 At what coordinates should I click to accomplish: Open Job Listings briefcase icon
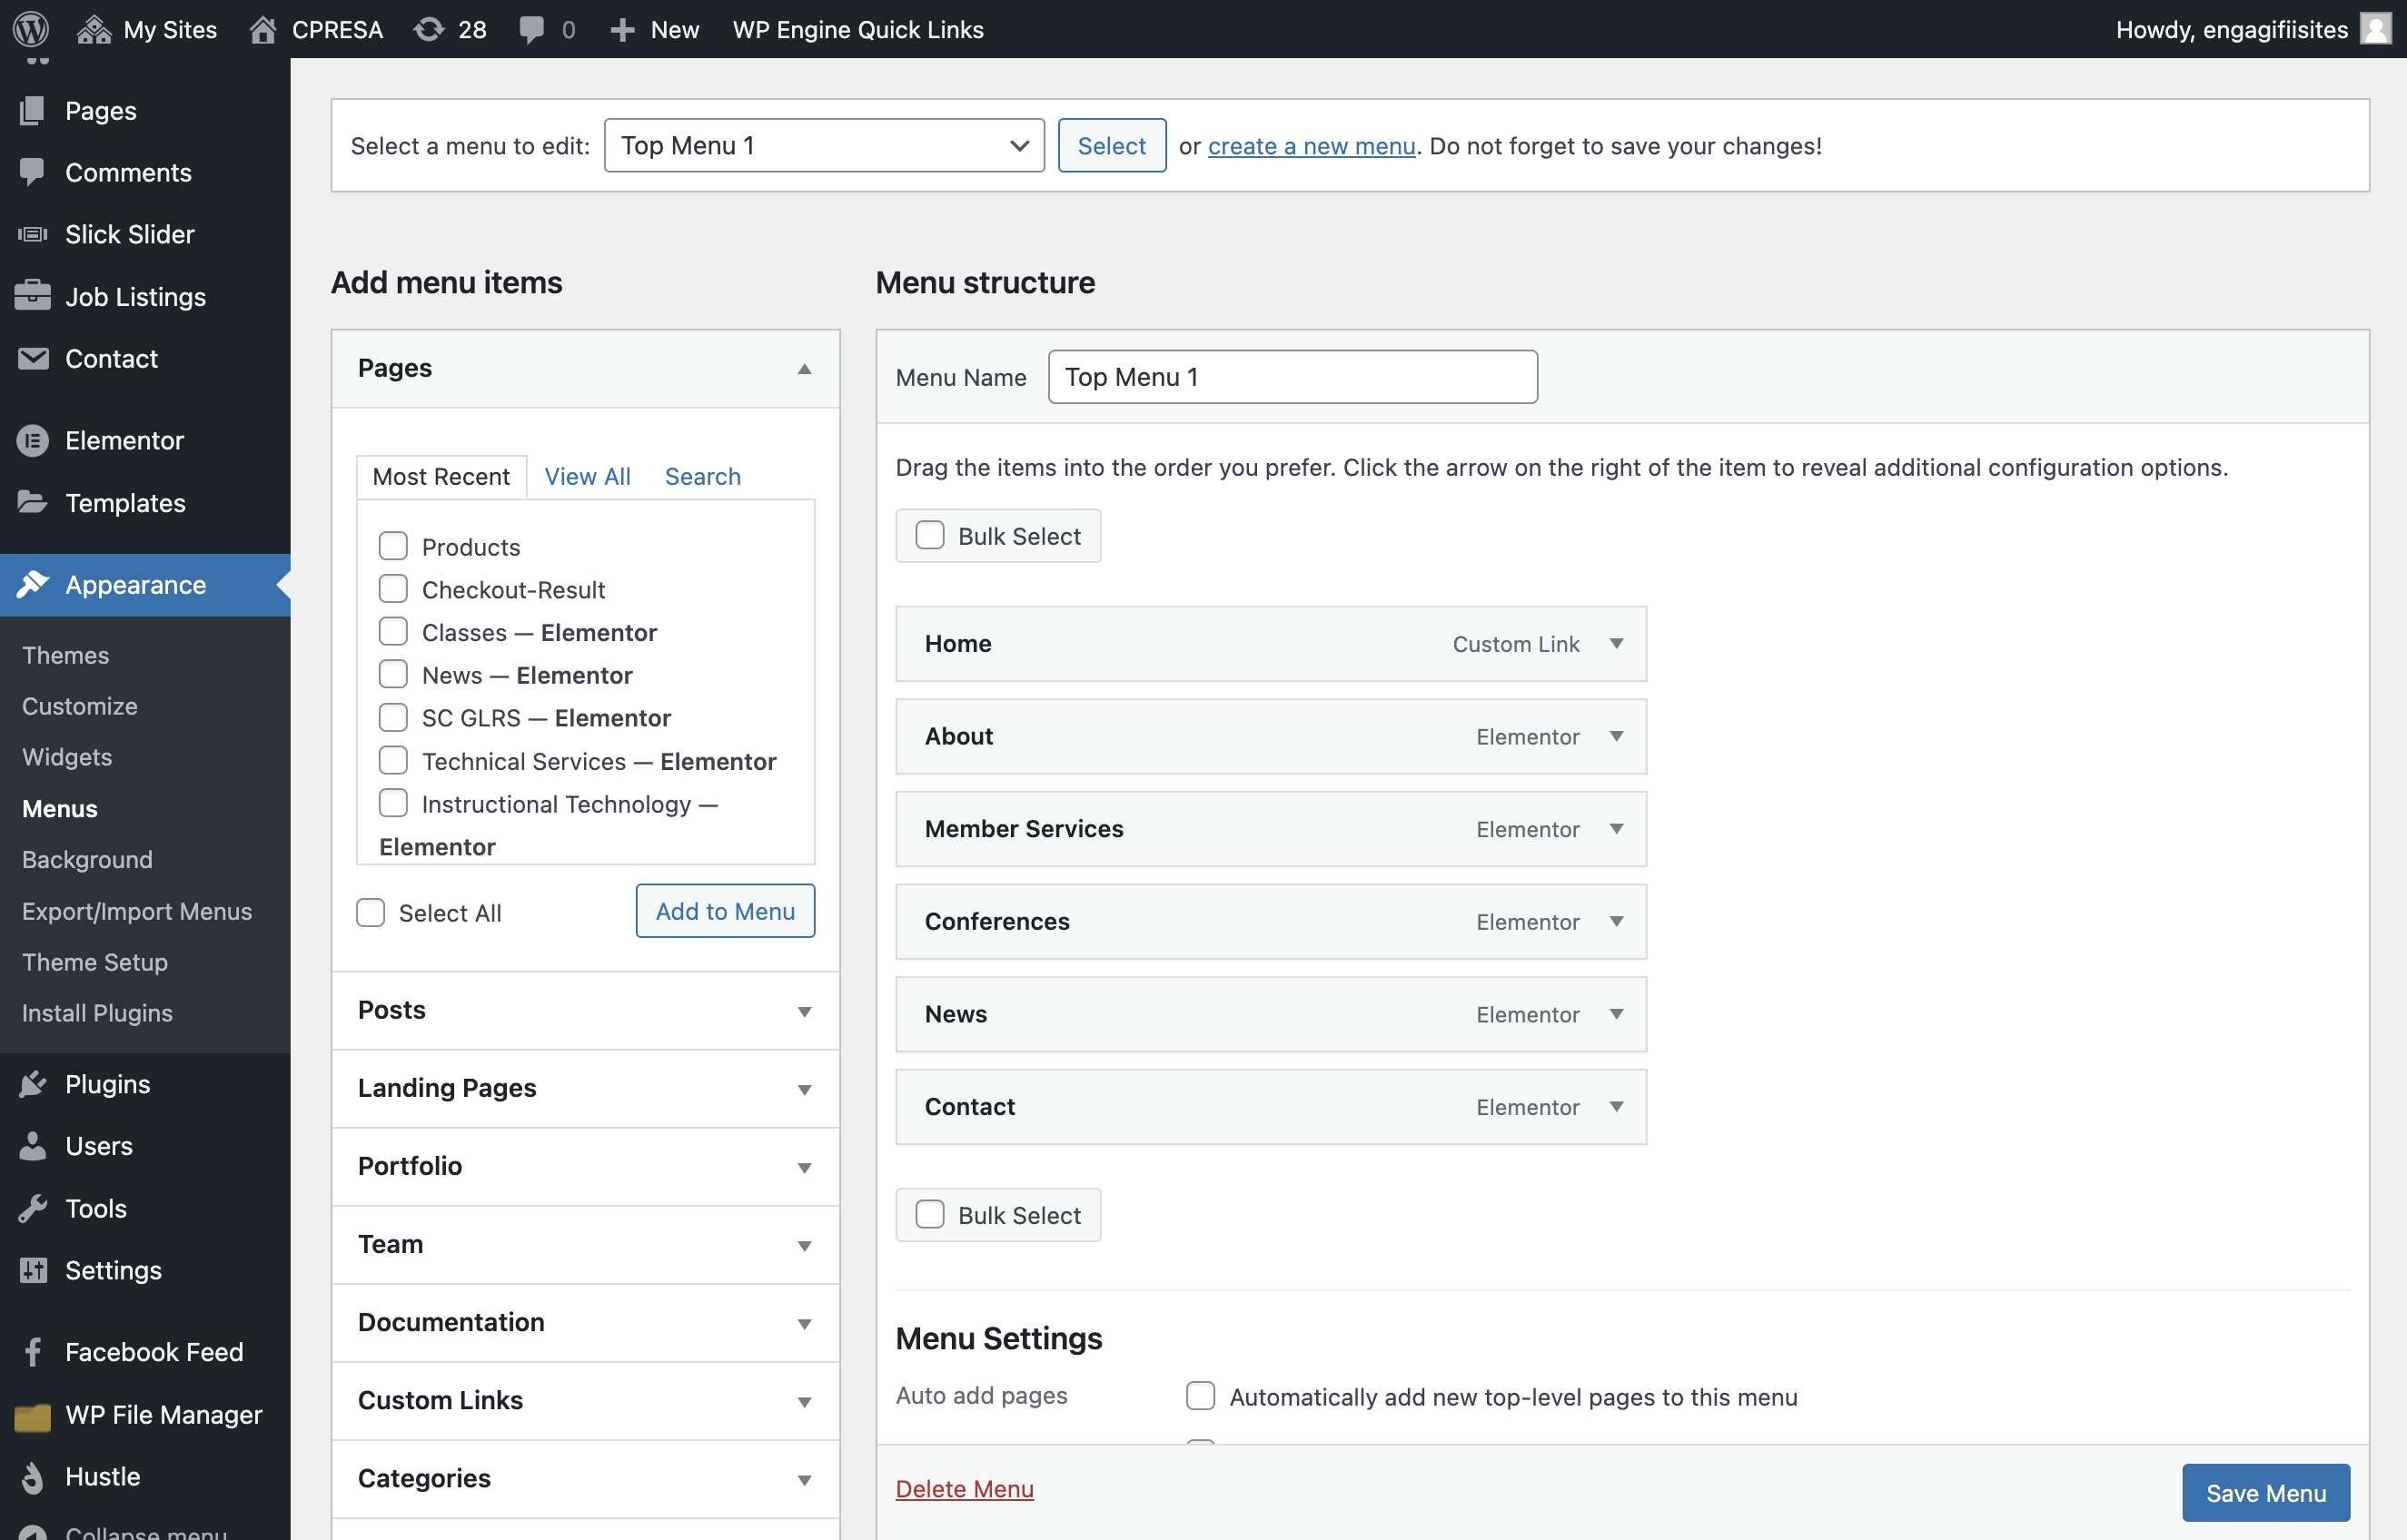33,296
